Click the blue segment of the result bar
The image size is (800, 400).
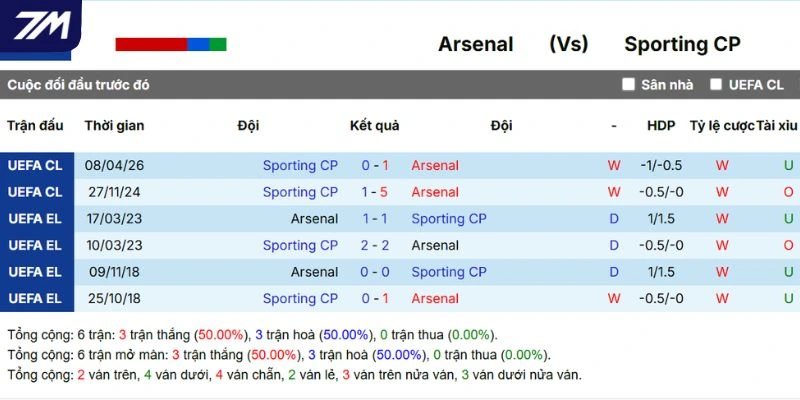198,44
